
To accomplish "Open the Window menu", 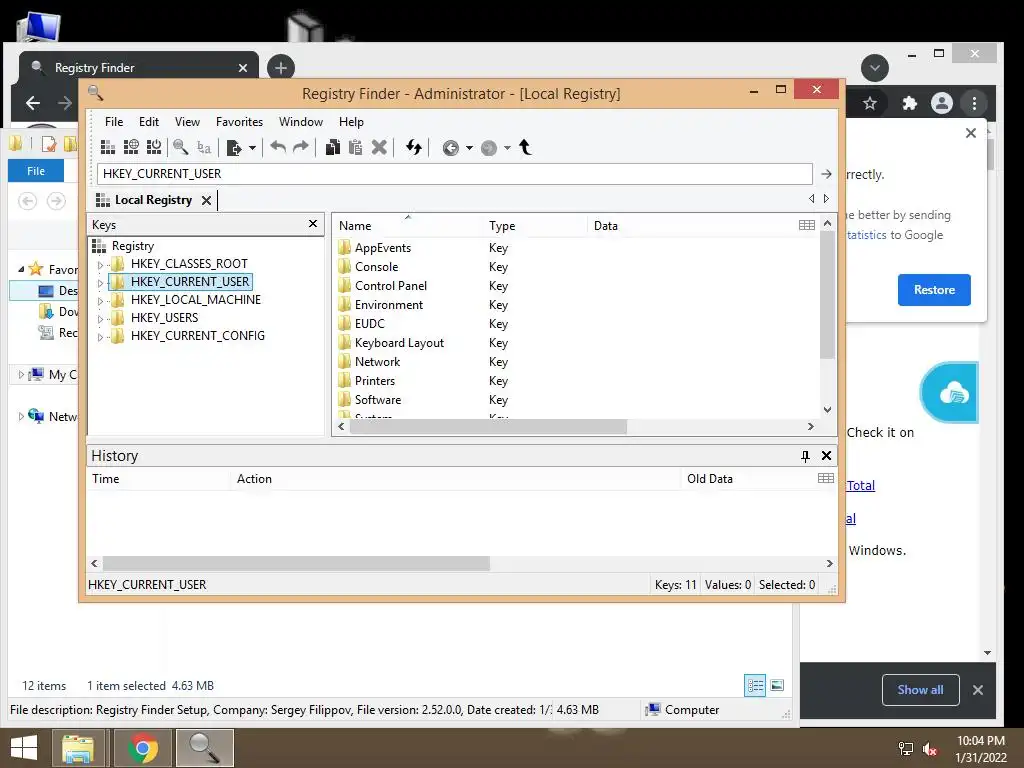I will [301, 122].
